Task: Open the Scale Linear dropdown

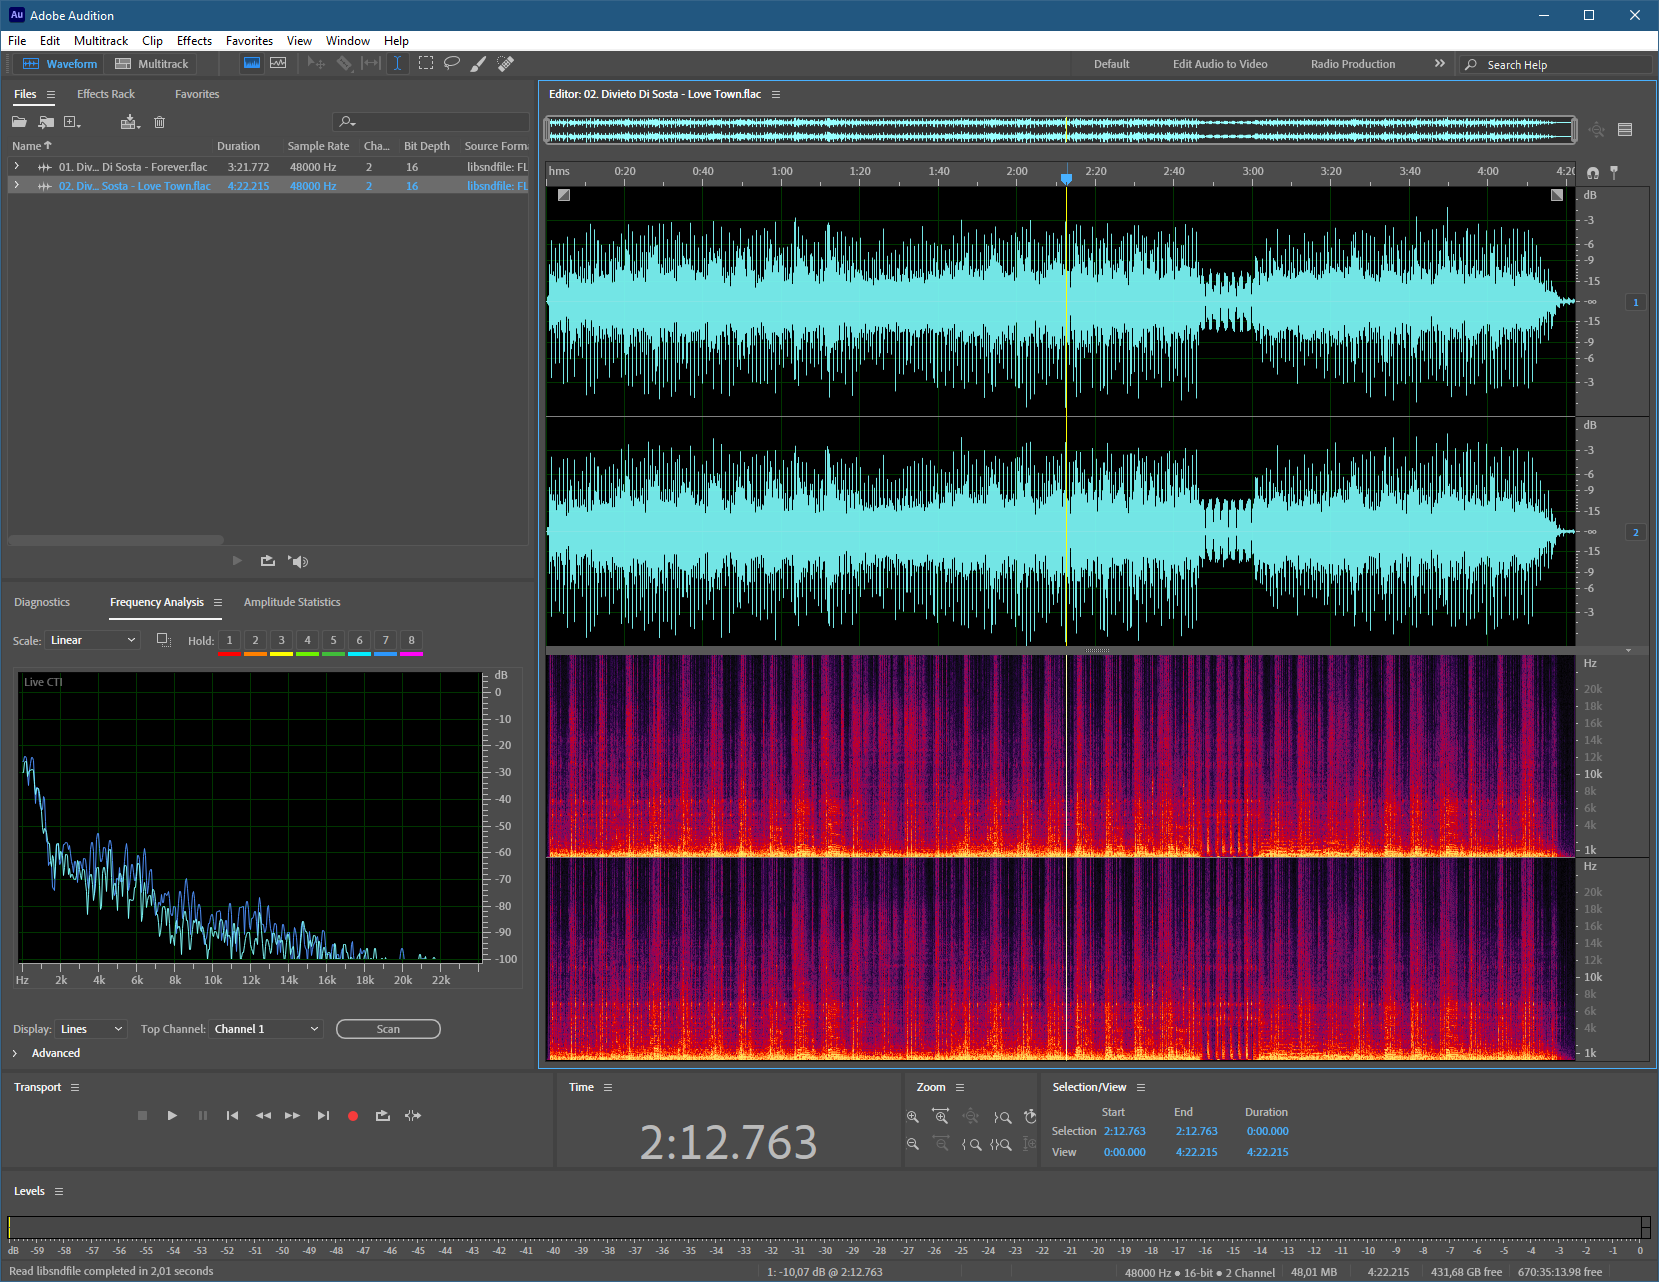Action: [93, 640]
